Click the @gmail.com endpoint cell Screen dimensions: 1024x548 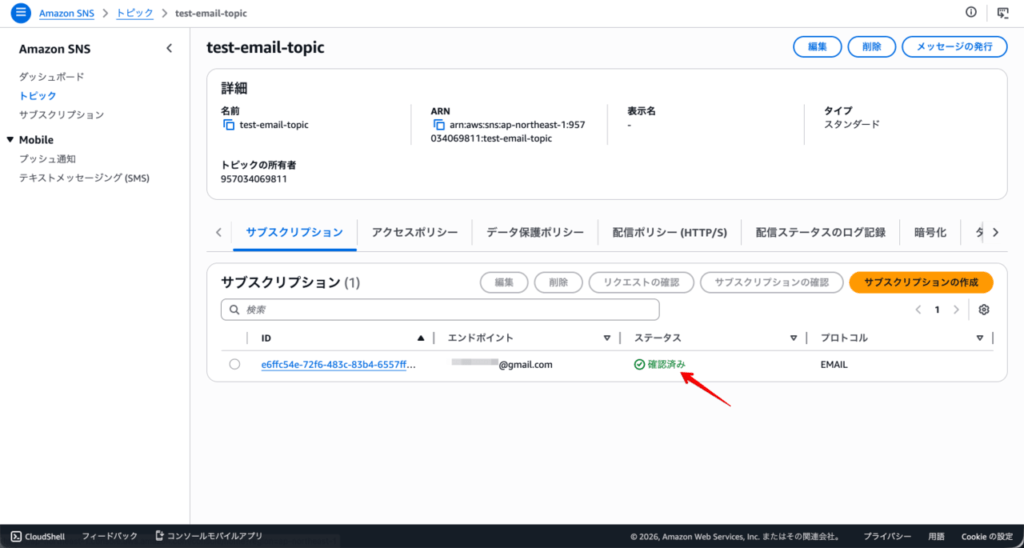pyautogui.click(x=502, y=364)
